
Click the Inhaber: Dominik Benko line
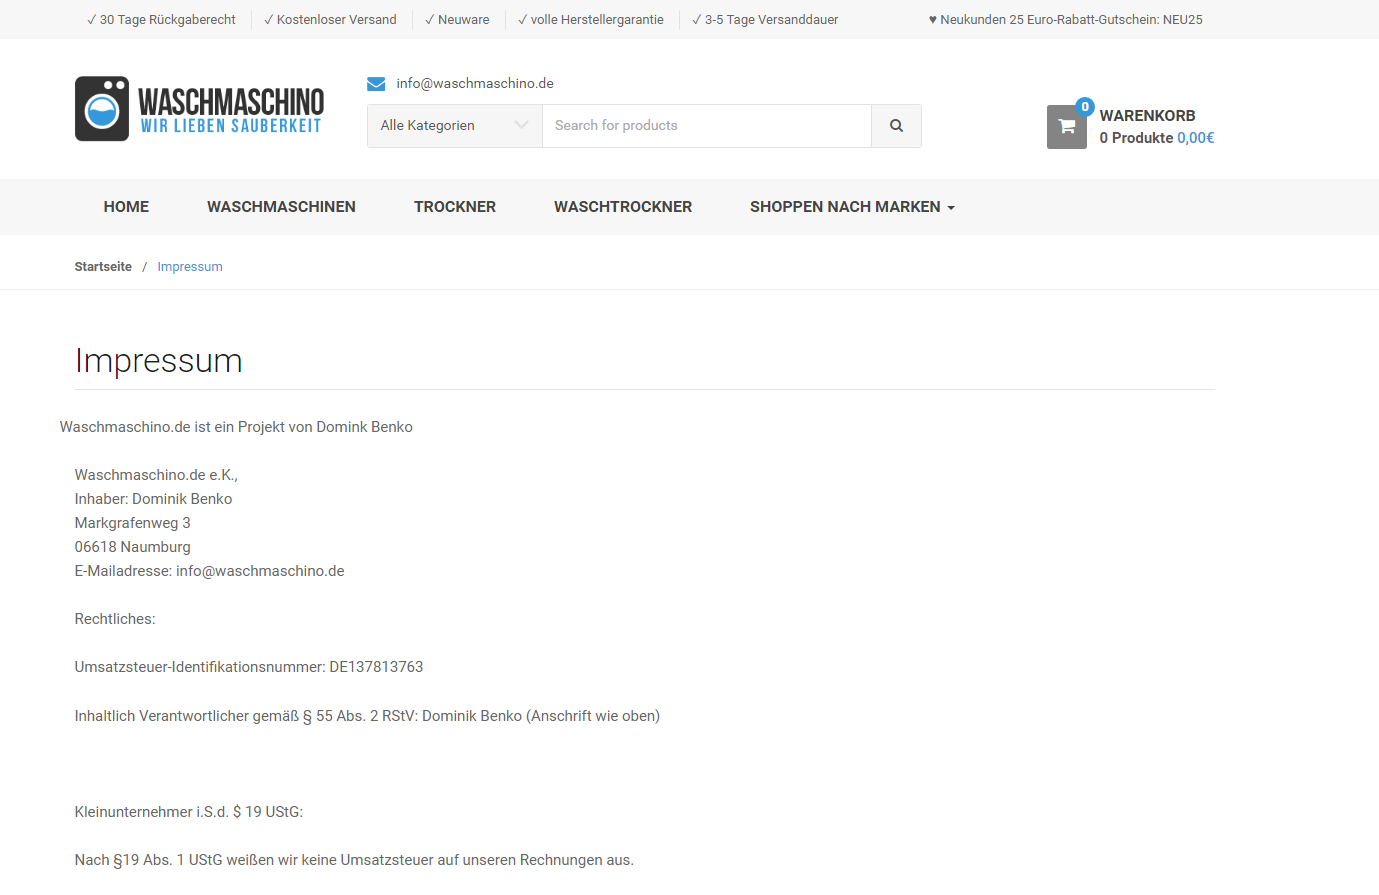click(153, 499)
